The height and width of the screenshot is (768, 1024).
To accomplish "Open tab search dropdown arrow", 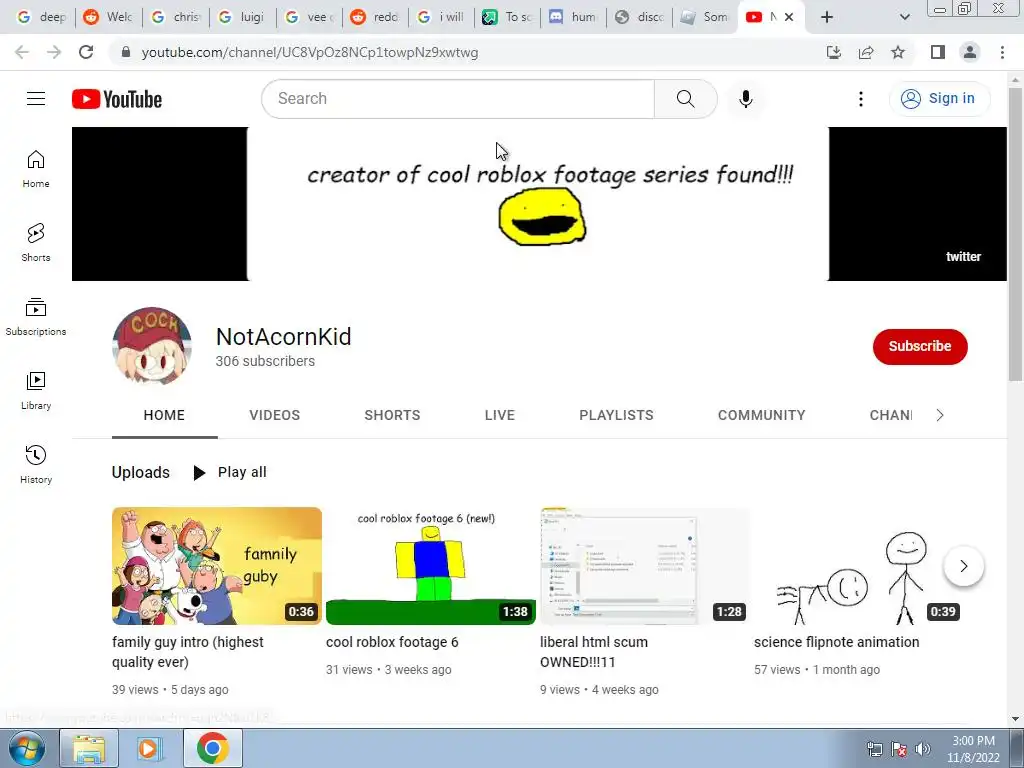I will pos(904,17).
